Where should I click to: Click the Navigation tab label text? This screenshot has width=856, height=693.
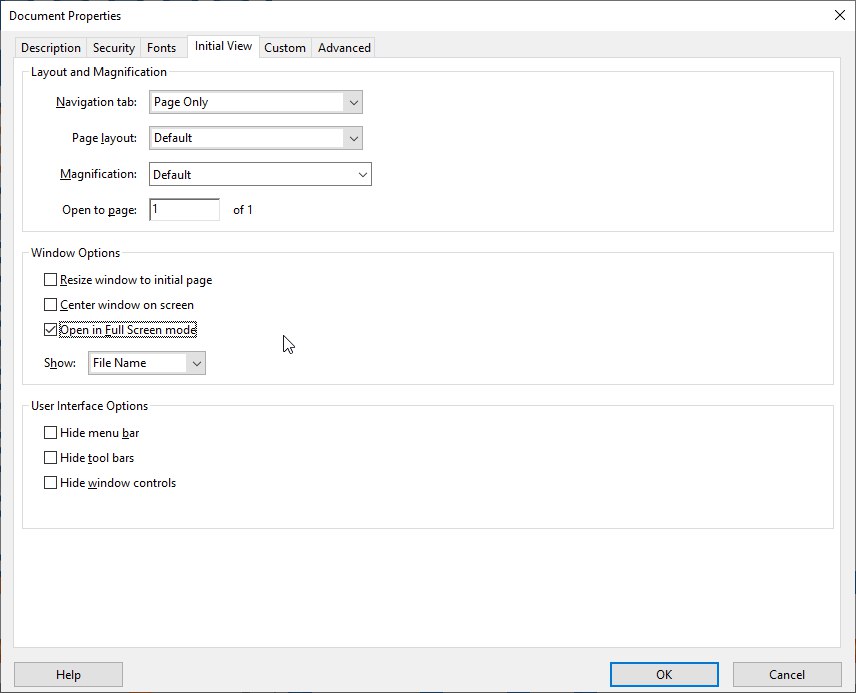pyautogui.click(x=97, y=102)
